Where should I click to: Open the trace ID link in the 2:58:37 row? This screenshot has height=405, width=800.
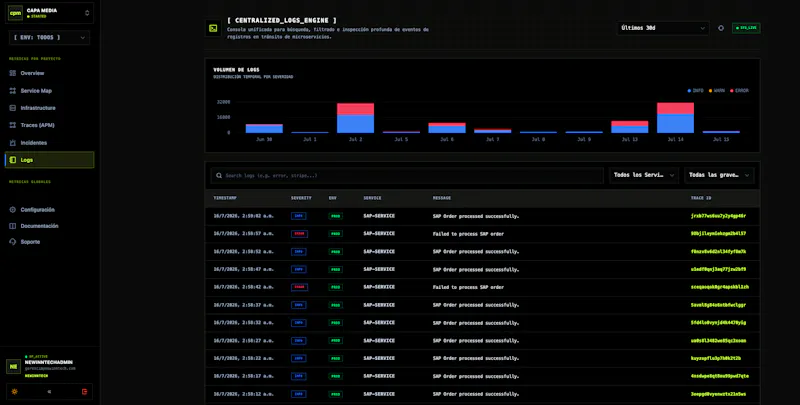[718, 305]
